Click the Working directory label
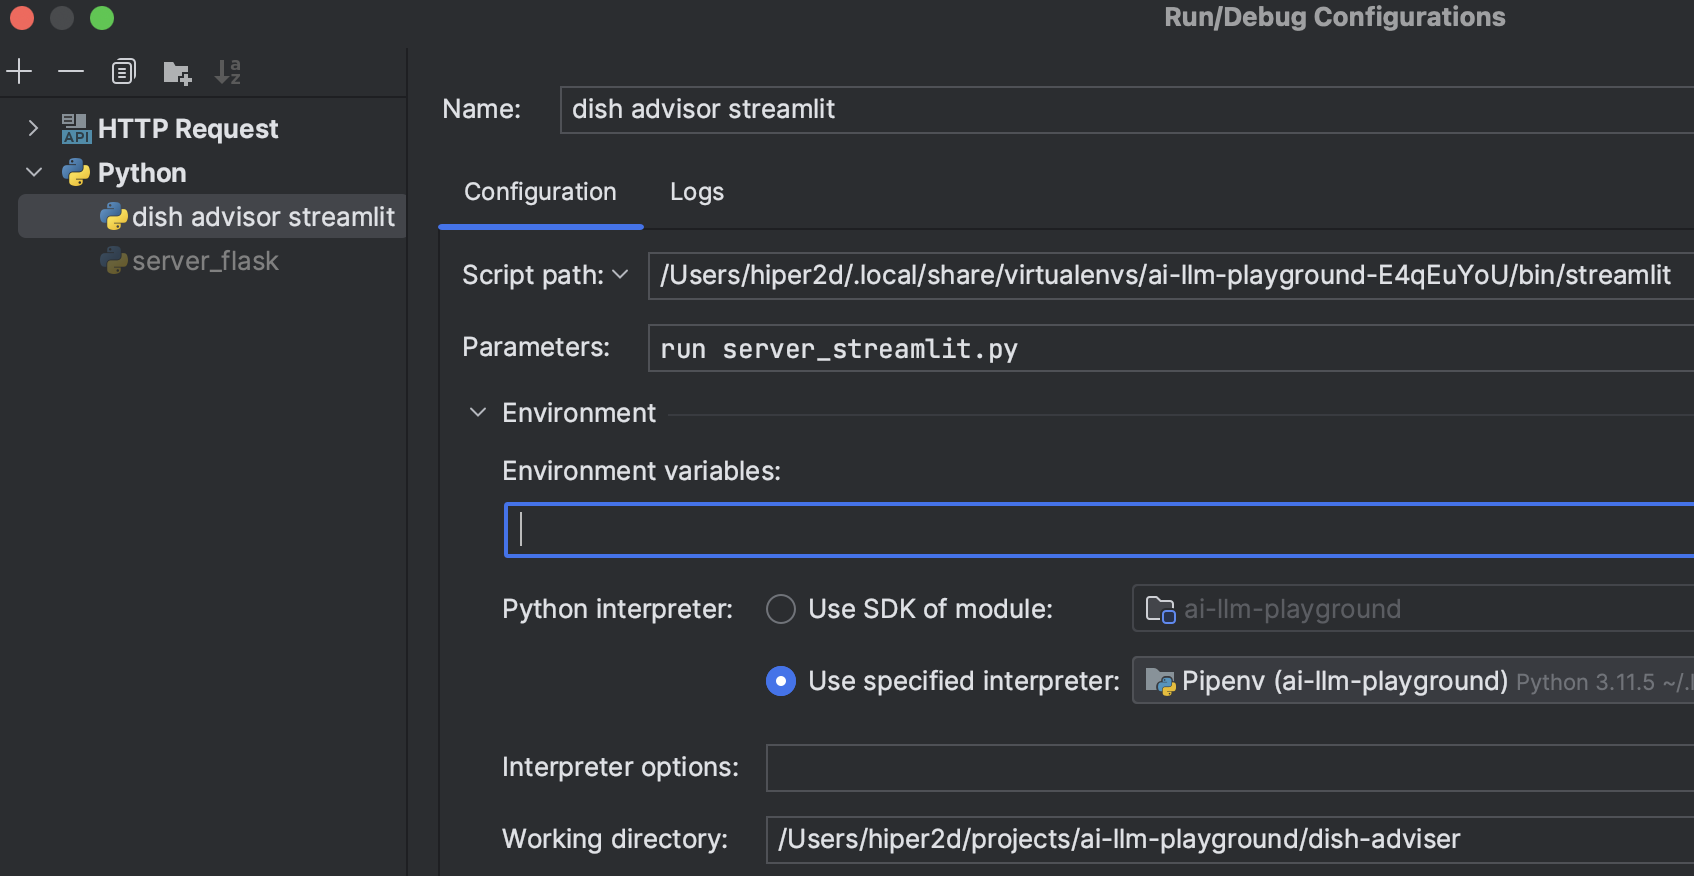 (615, 839)
